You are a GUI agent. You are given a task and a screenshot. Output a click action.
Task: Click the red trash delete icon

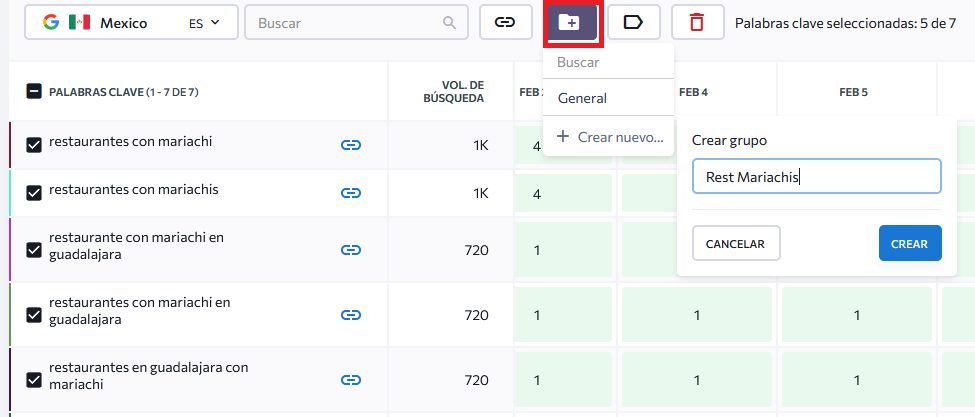point(696,22)
